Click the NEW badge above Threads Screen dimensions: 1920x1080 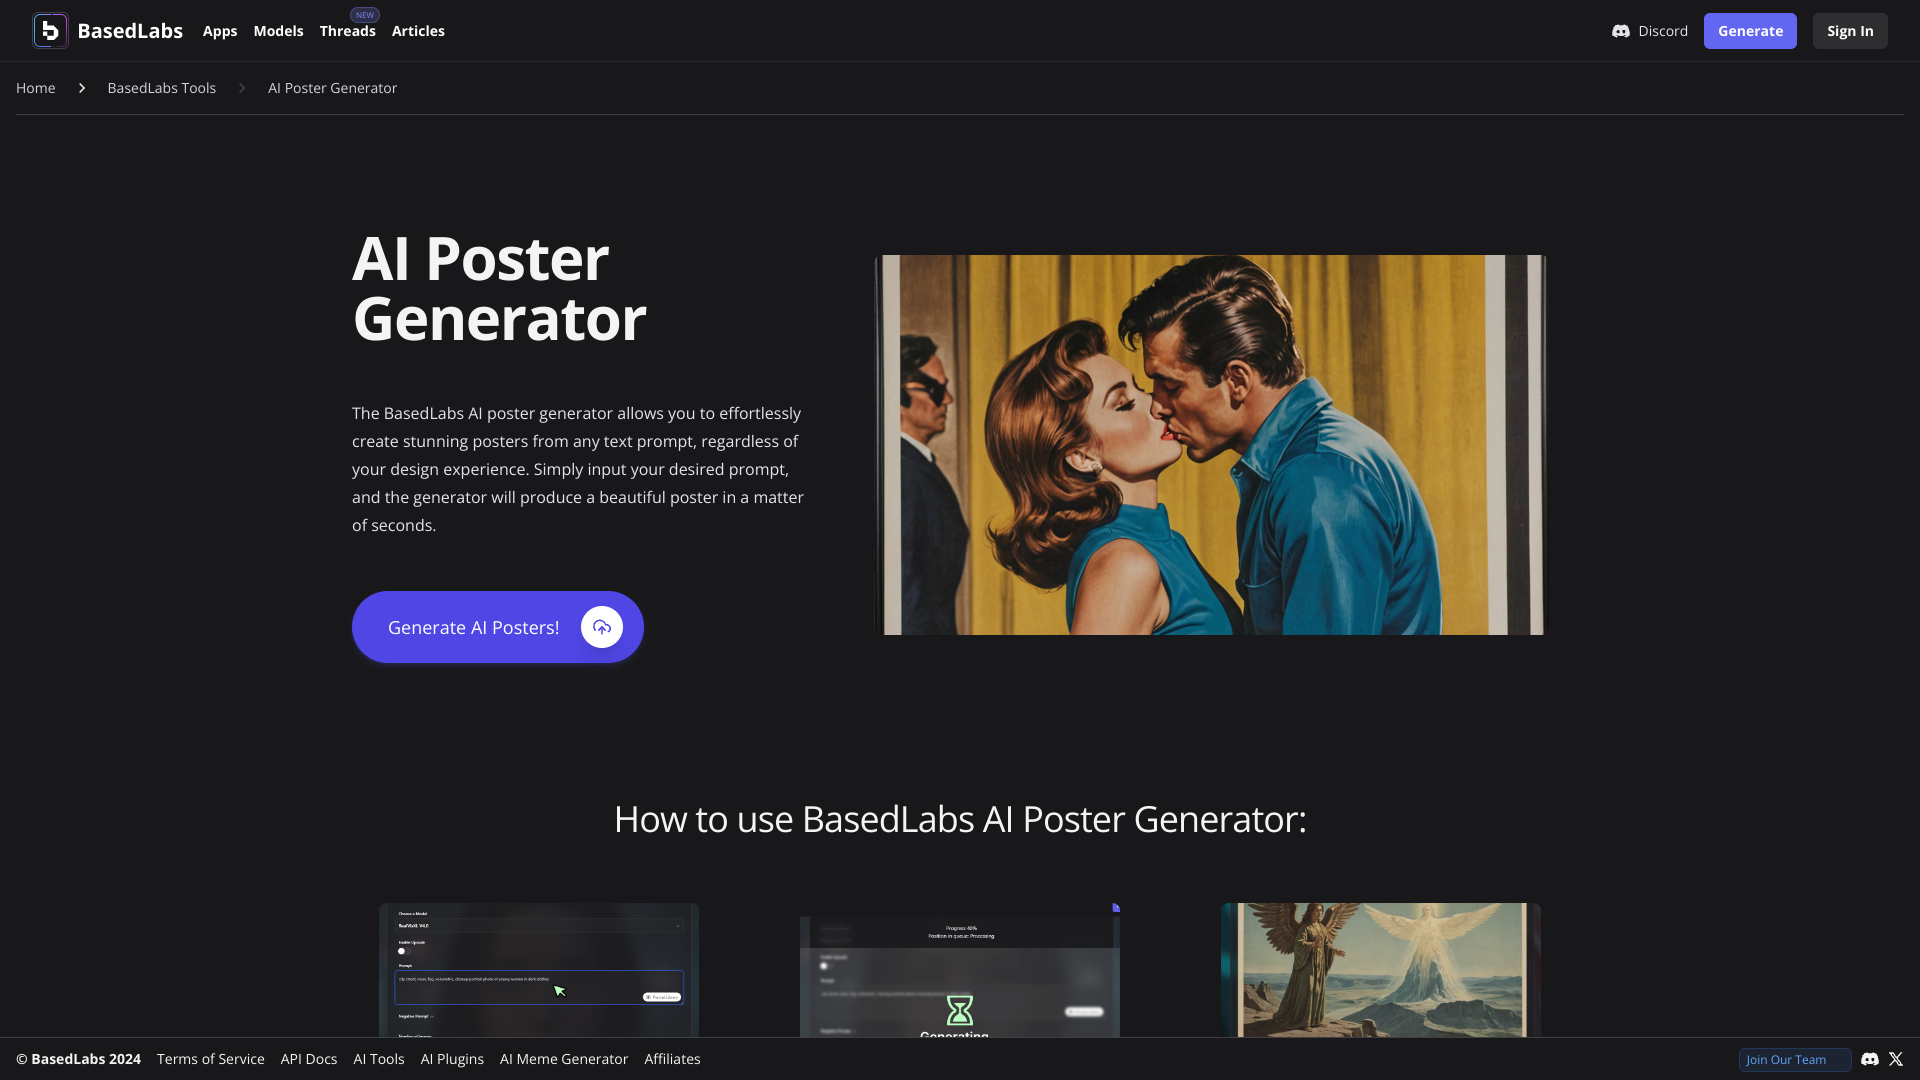coord(365,15)
